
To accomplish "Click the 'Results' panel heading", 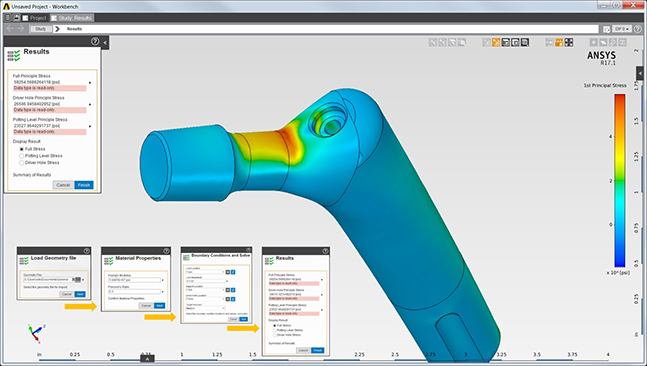I will coord(36,52).
